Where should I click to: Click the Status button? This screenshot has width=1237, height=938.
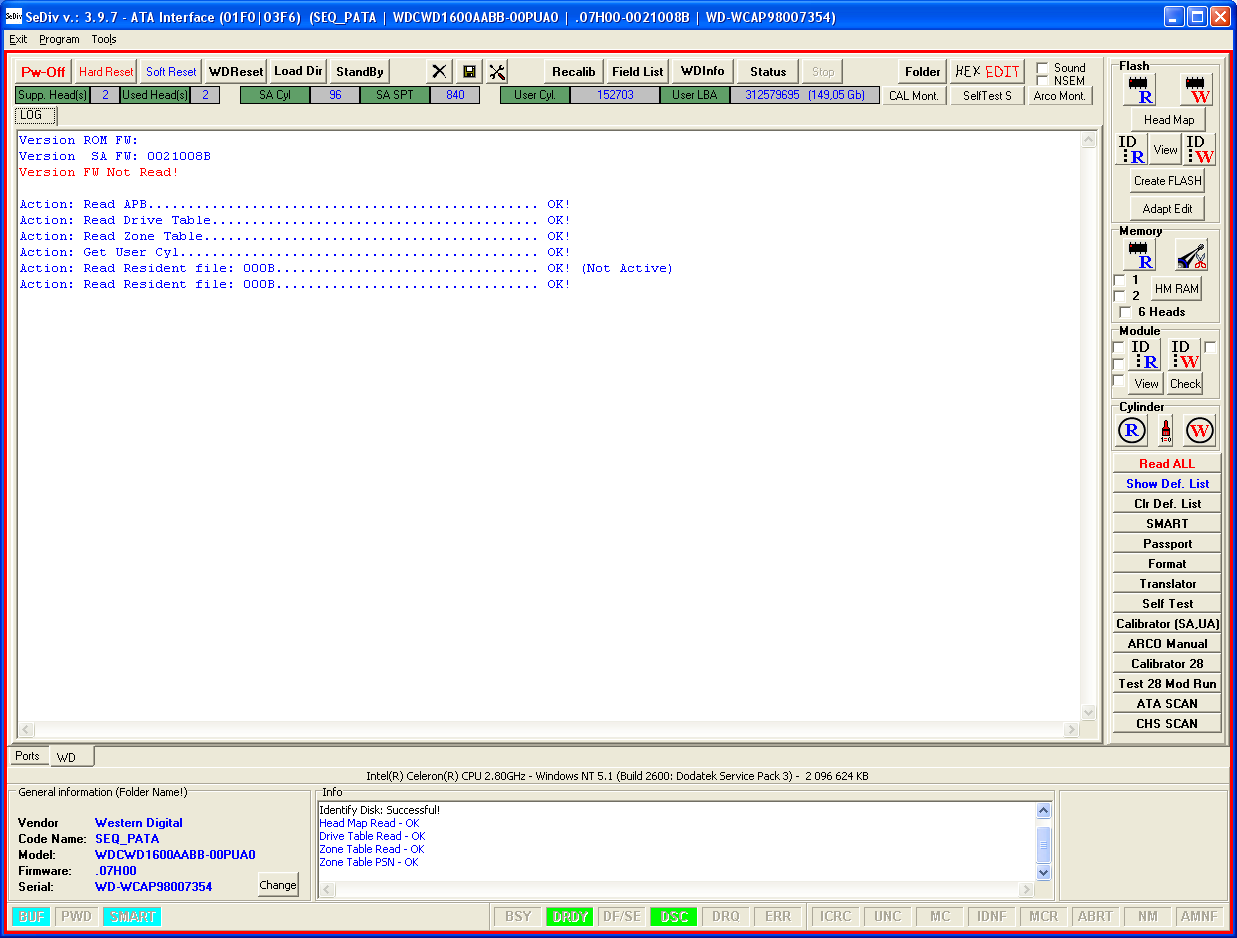click(x=768, y=72)
